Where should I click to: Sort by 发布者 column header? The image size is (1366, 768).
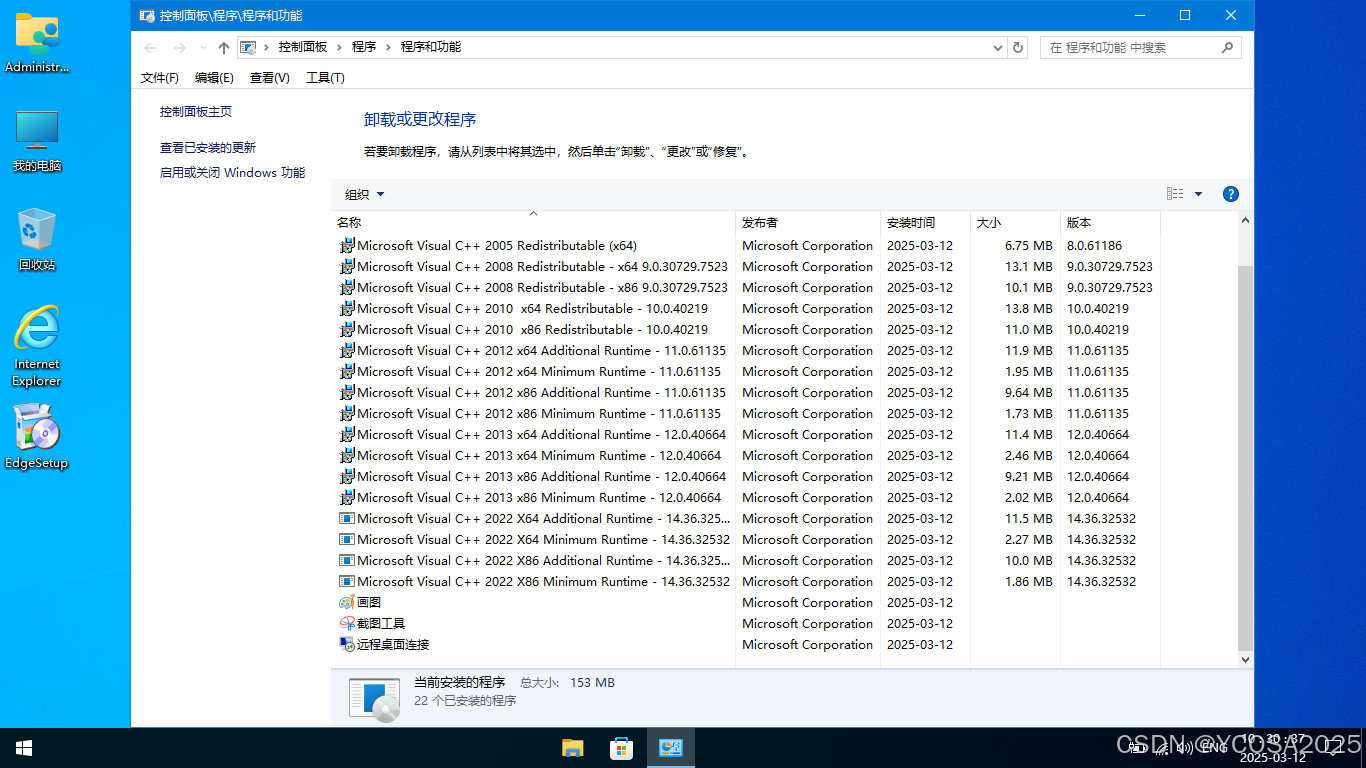pos(808,222)
